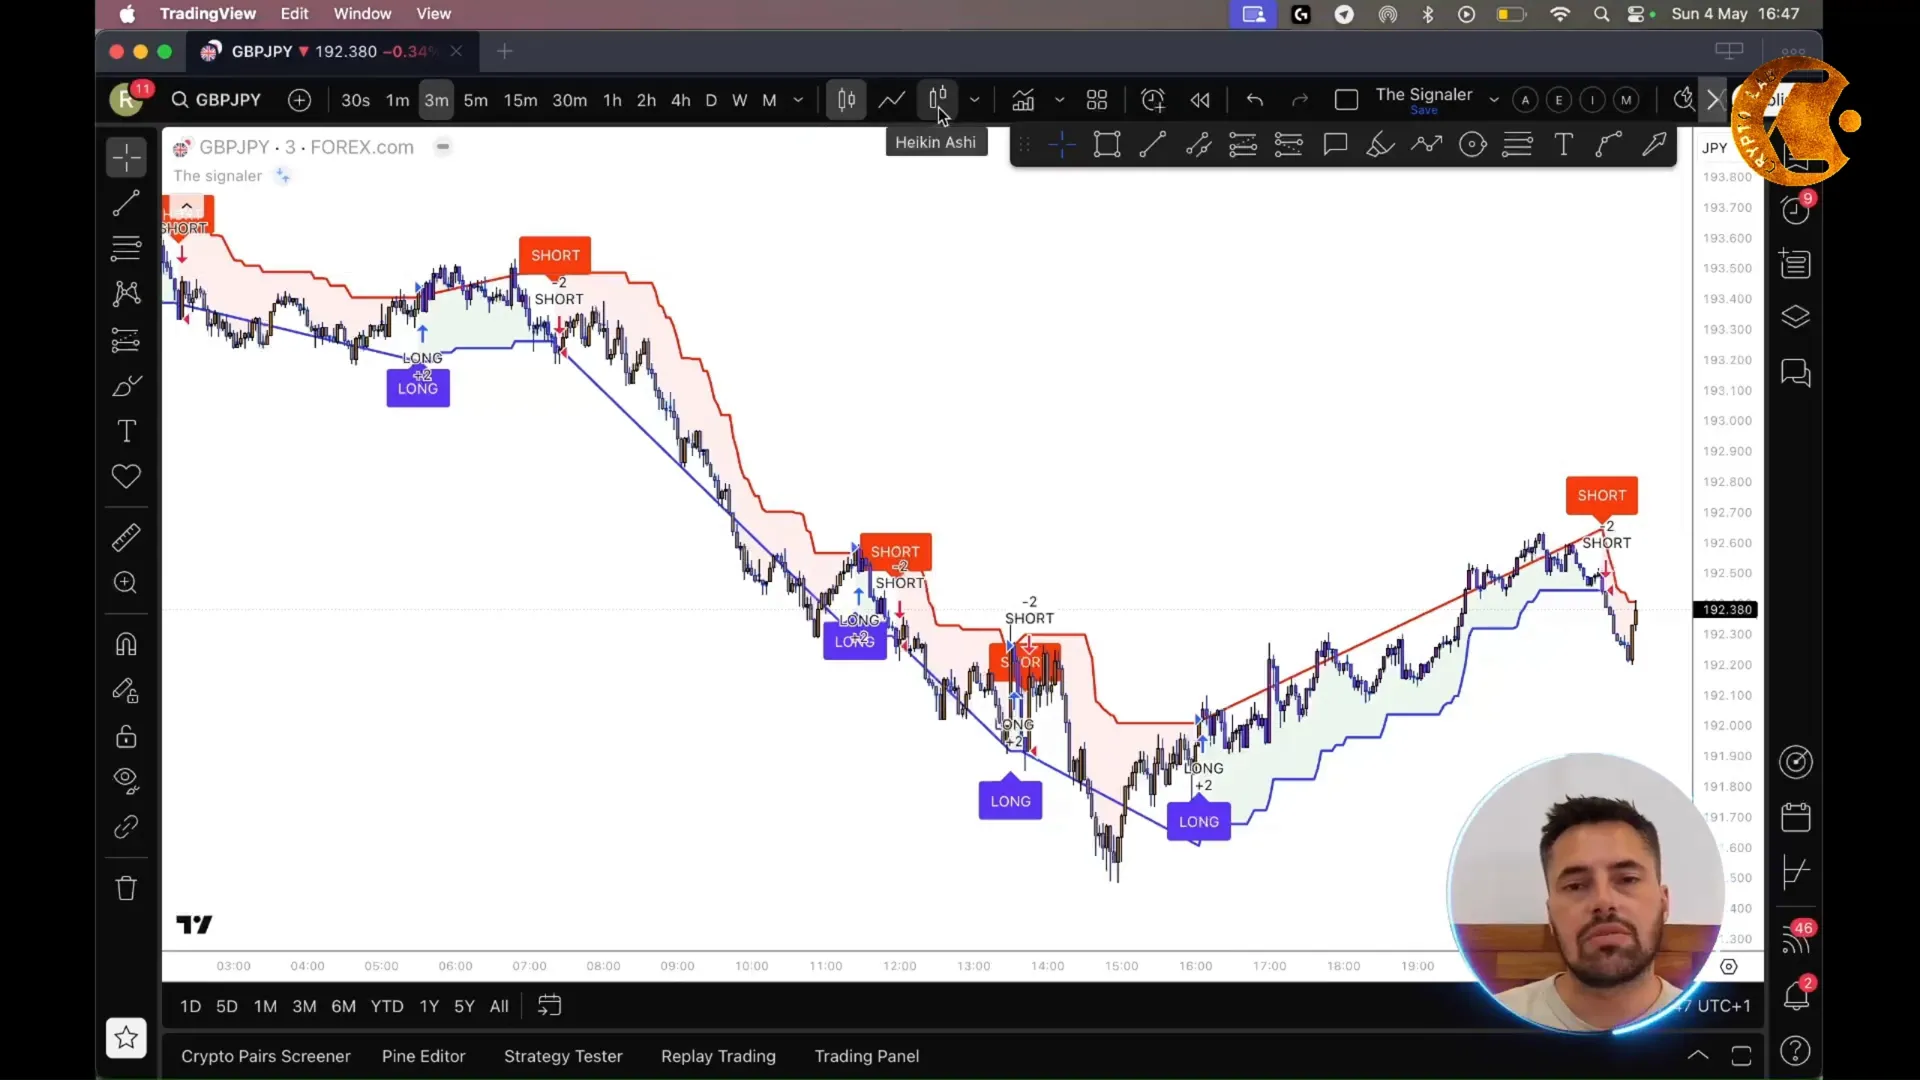This screenshot has width=1920, height=1080.
Task: Select the callout comment tool in floating toolbar
Action: click(x=1335, y=145)
